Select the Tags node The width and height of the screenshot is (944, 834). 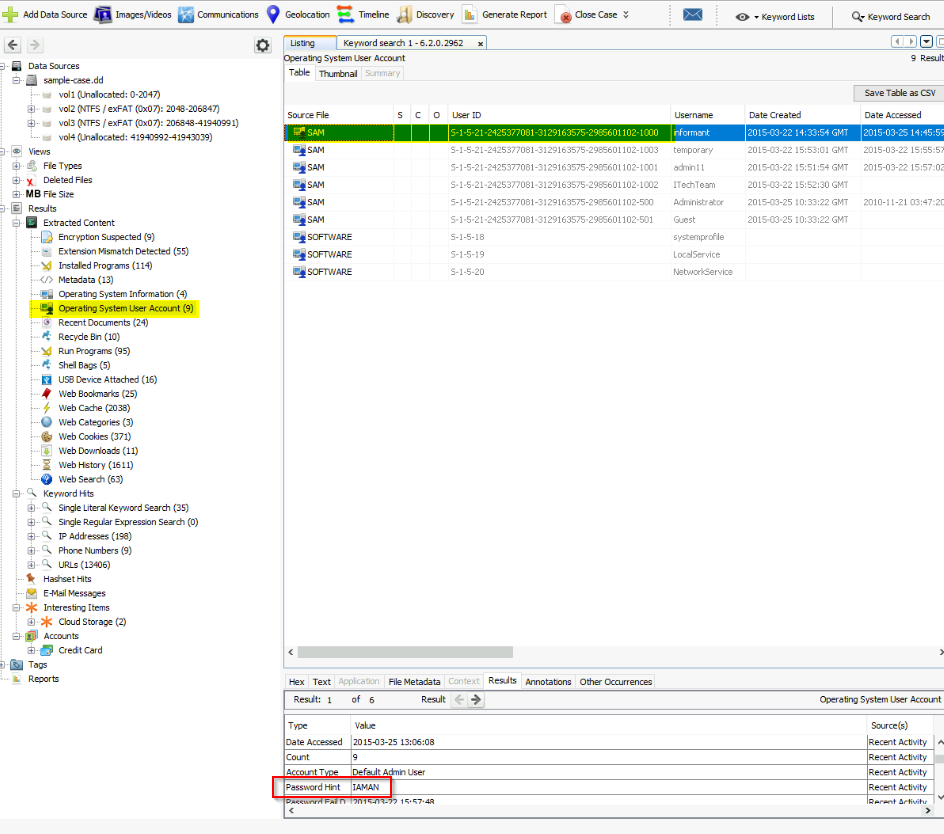(30, 665)
